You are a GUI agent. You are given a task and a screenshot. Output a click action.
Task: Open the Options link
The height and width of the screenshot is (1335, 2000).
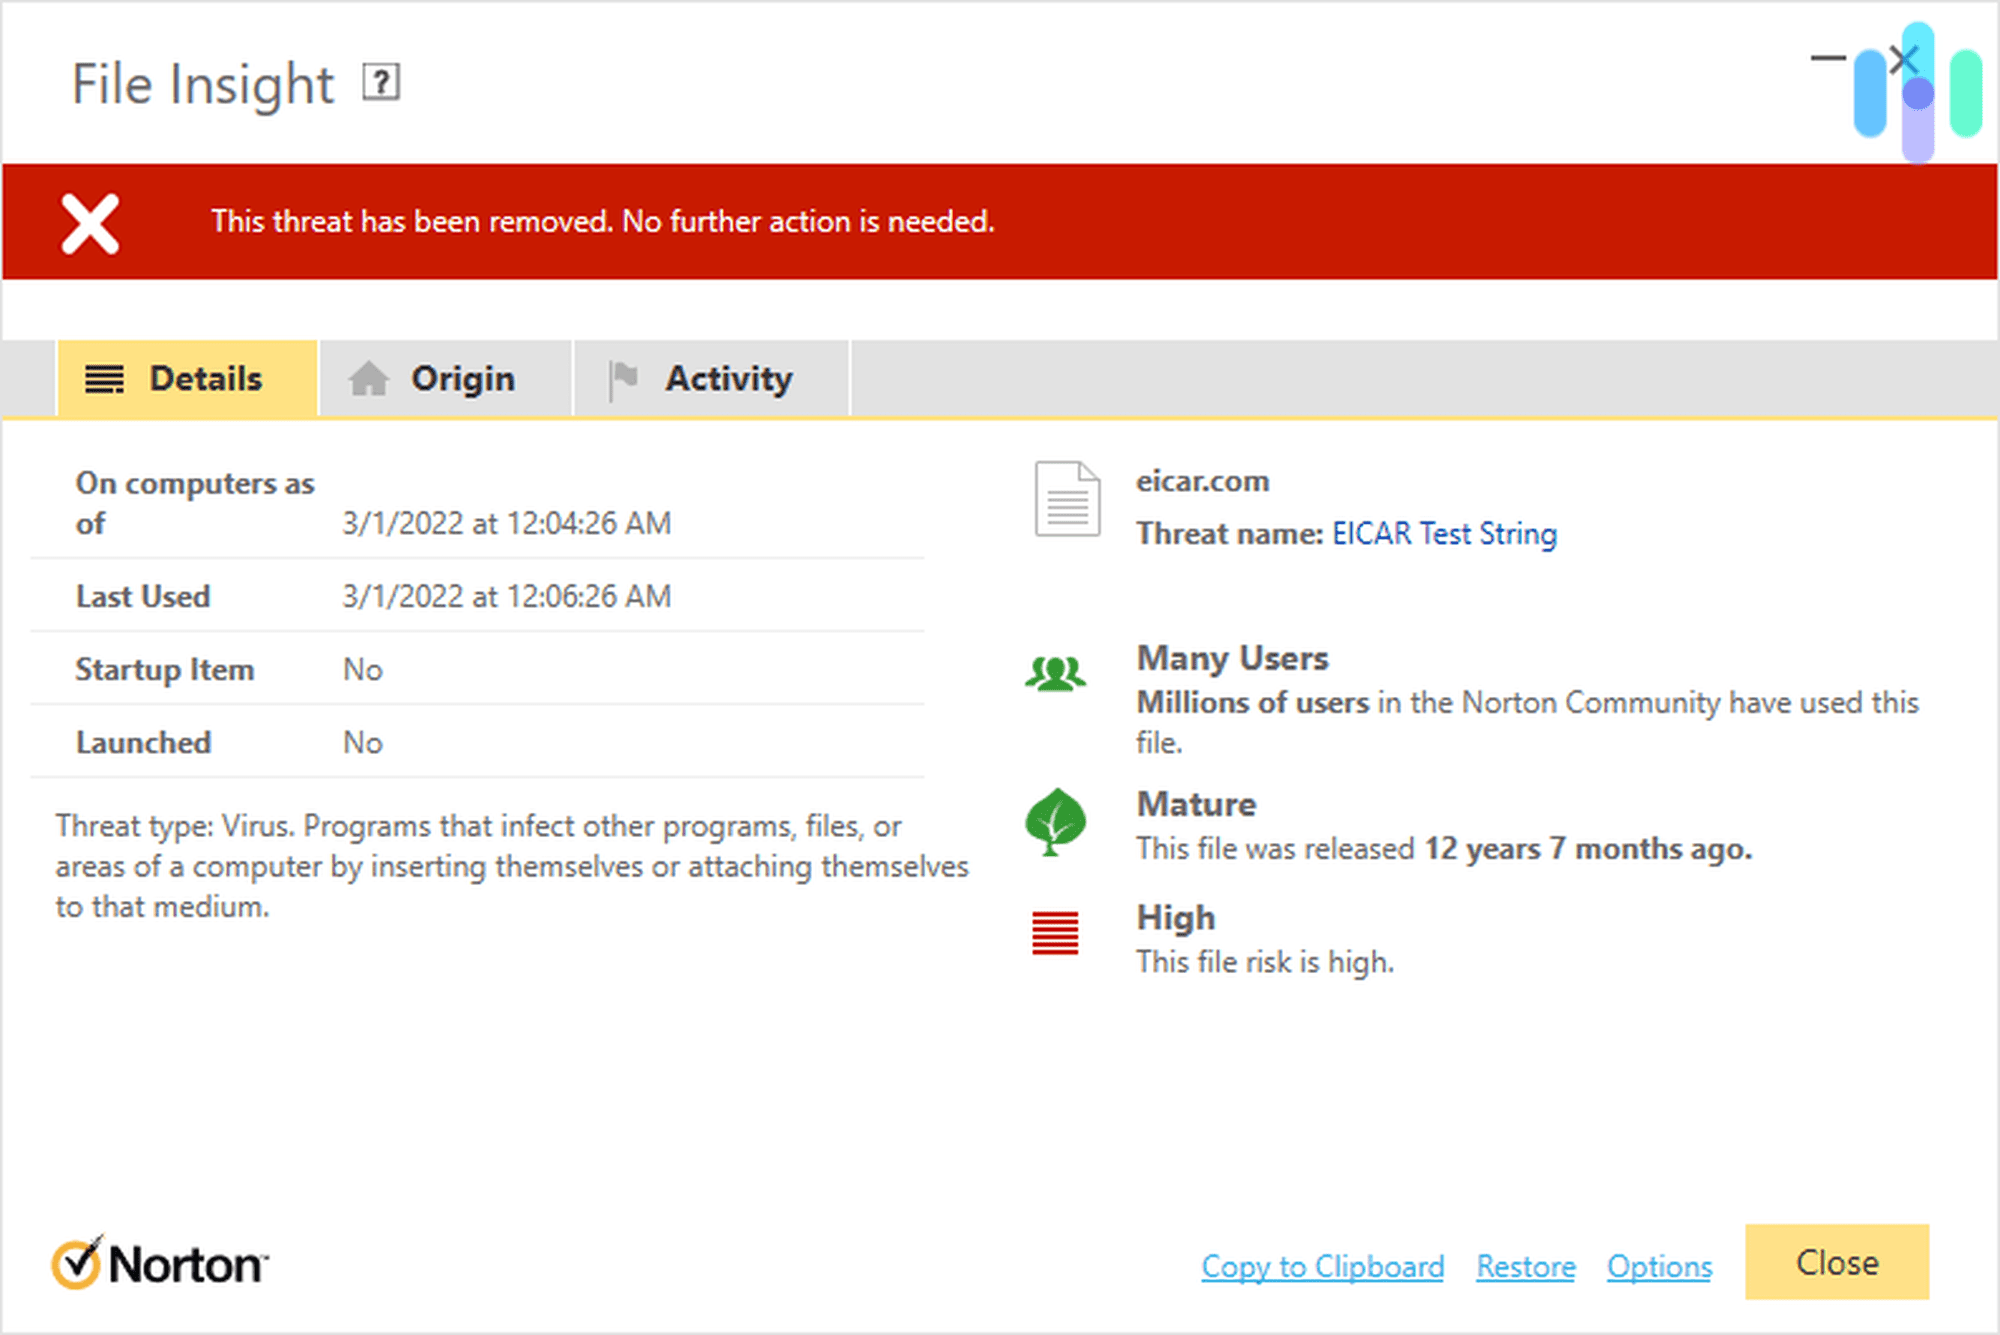(1659, 1266)
